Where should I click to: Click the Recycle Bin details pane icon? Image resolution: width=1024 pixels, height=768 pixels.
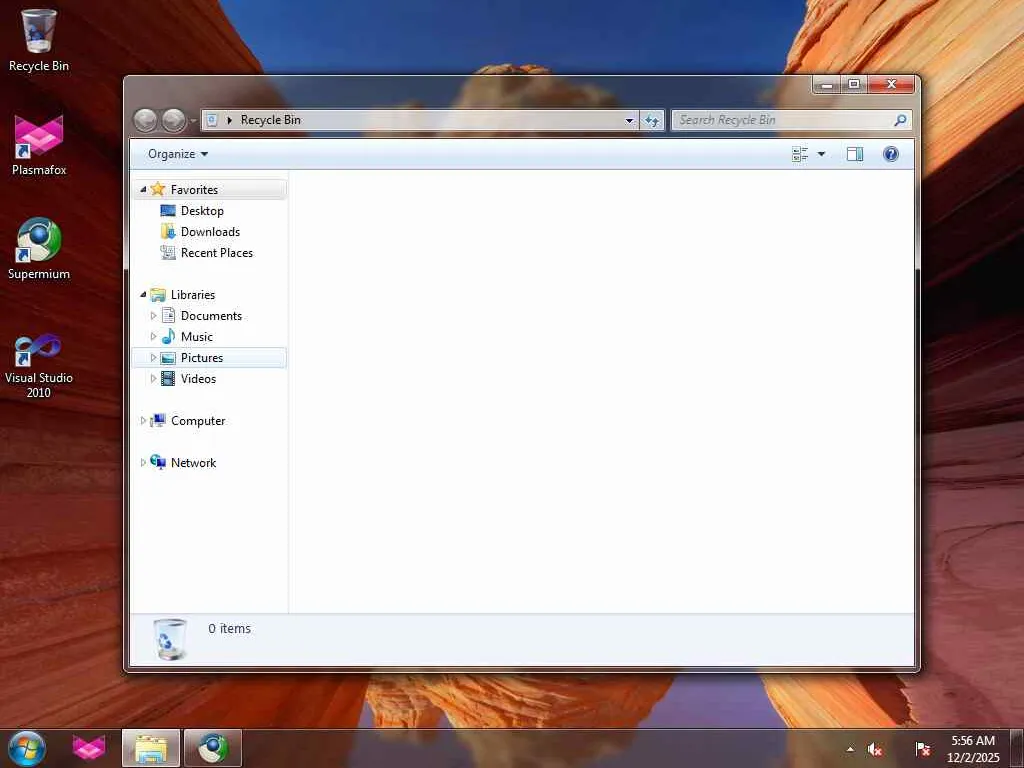coord(170,639)
